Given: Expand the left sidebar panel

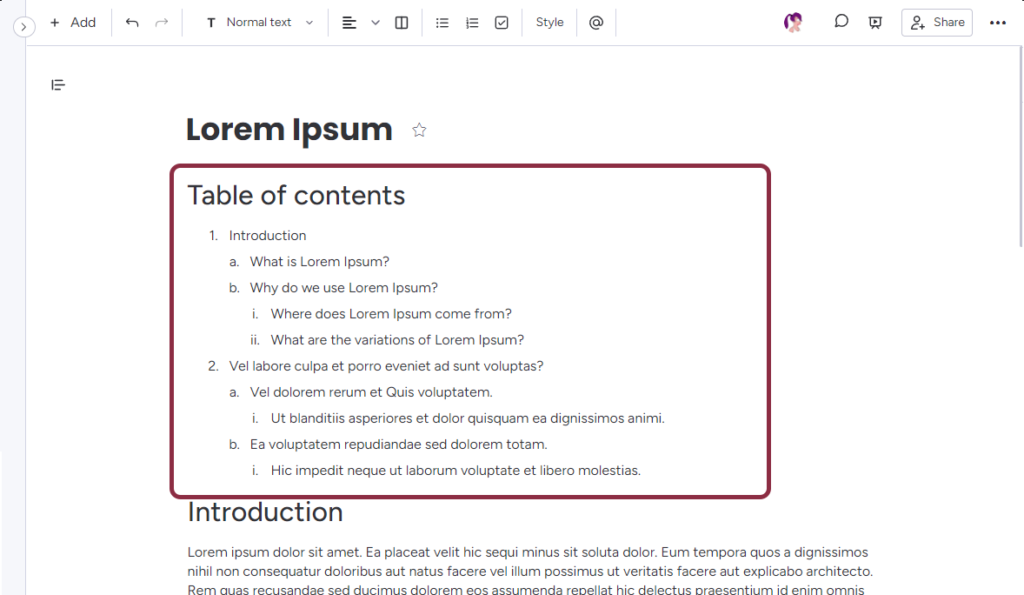Looking at the screenshot, I should [x=24, y=27].
